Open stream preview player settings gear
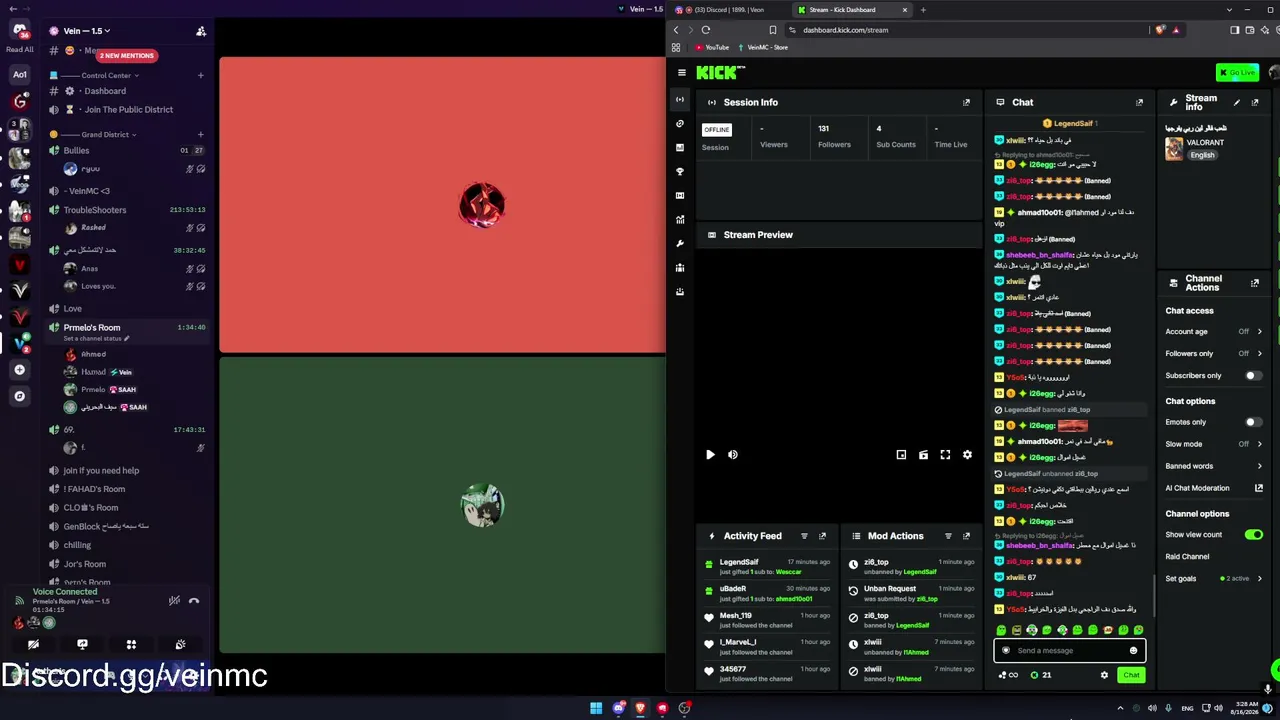The image size is (1280, 720). coord(967,455)
